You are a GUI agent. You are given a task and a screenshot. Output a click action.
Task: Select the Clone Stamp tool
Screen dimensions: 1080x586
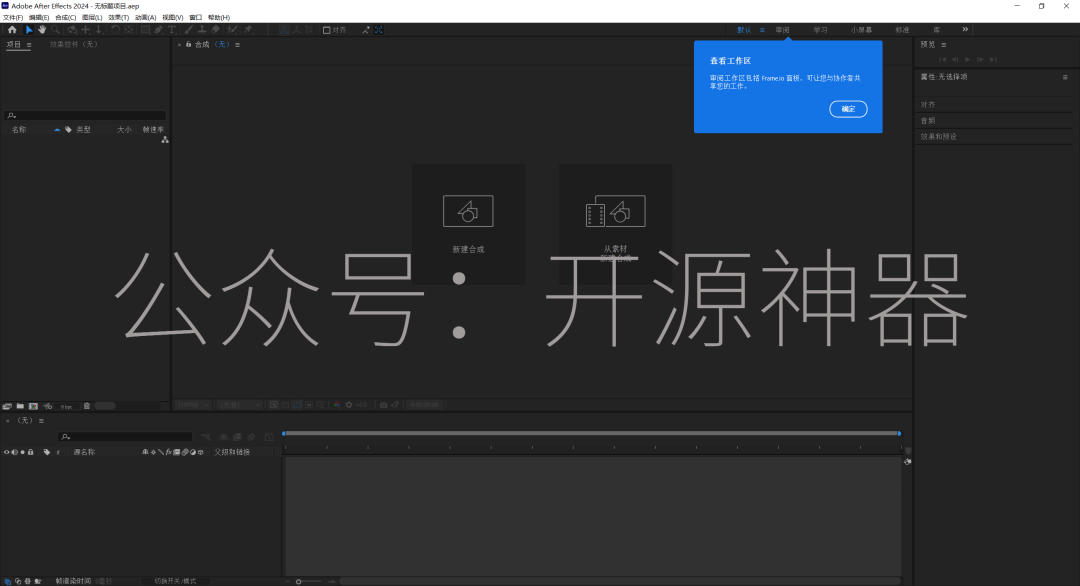click(x=202, y=30)
